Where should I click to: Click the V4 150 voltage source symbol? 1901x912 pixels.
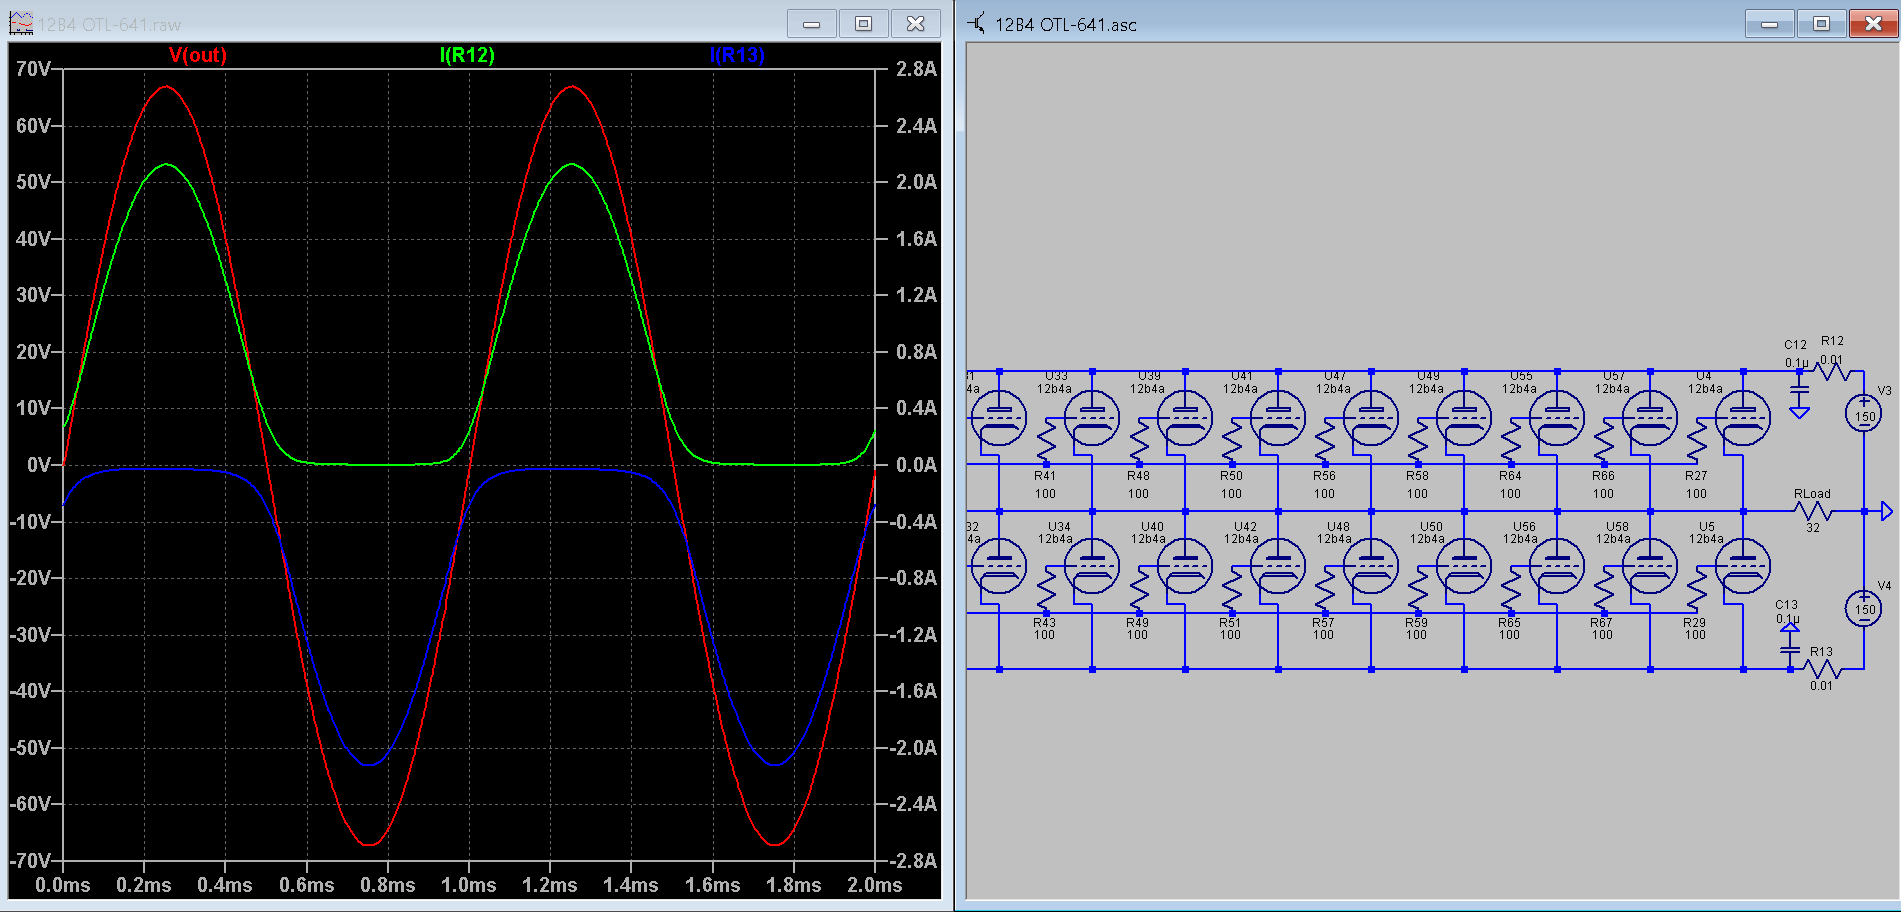1864,608
